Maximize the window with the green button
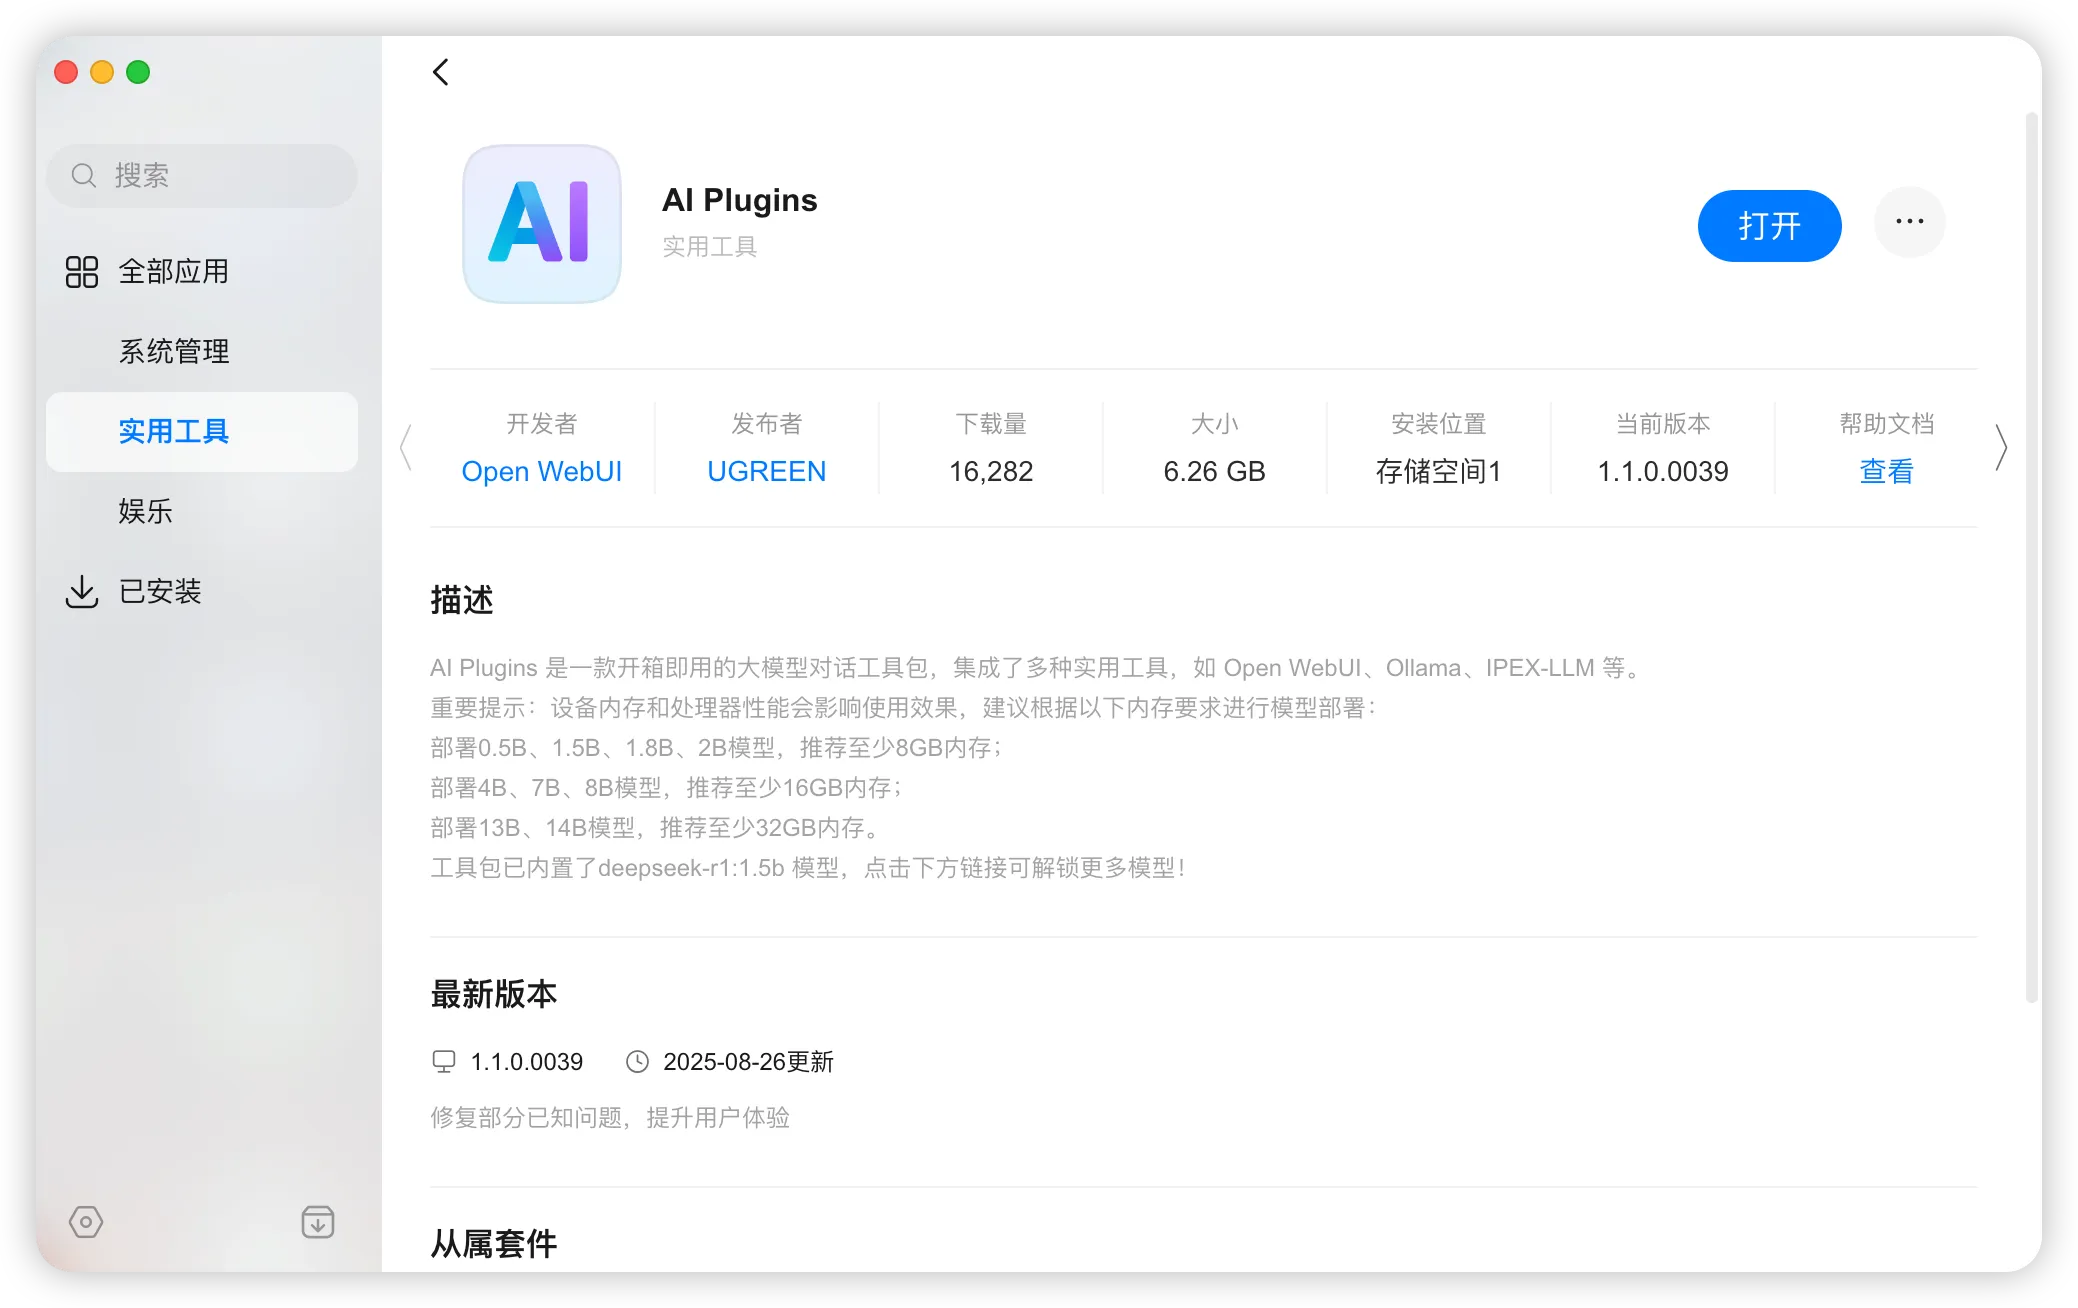Viewport: 2078px width, 1308px height. click(x=138, y=72)
